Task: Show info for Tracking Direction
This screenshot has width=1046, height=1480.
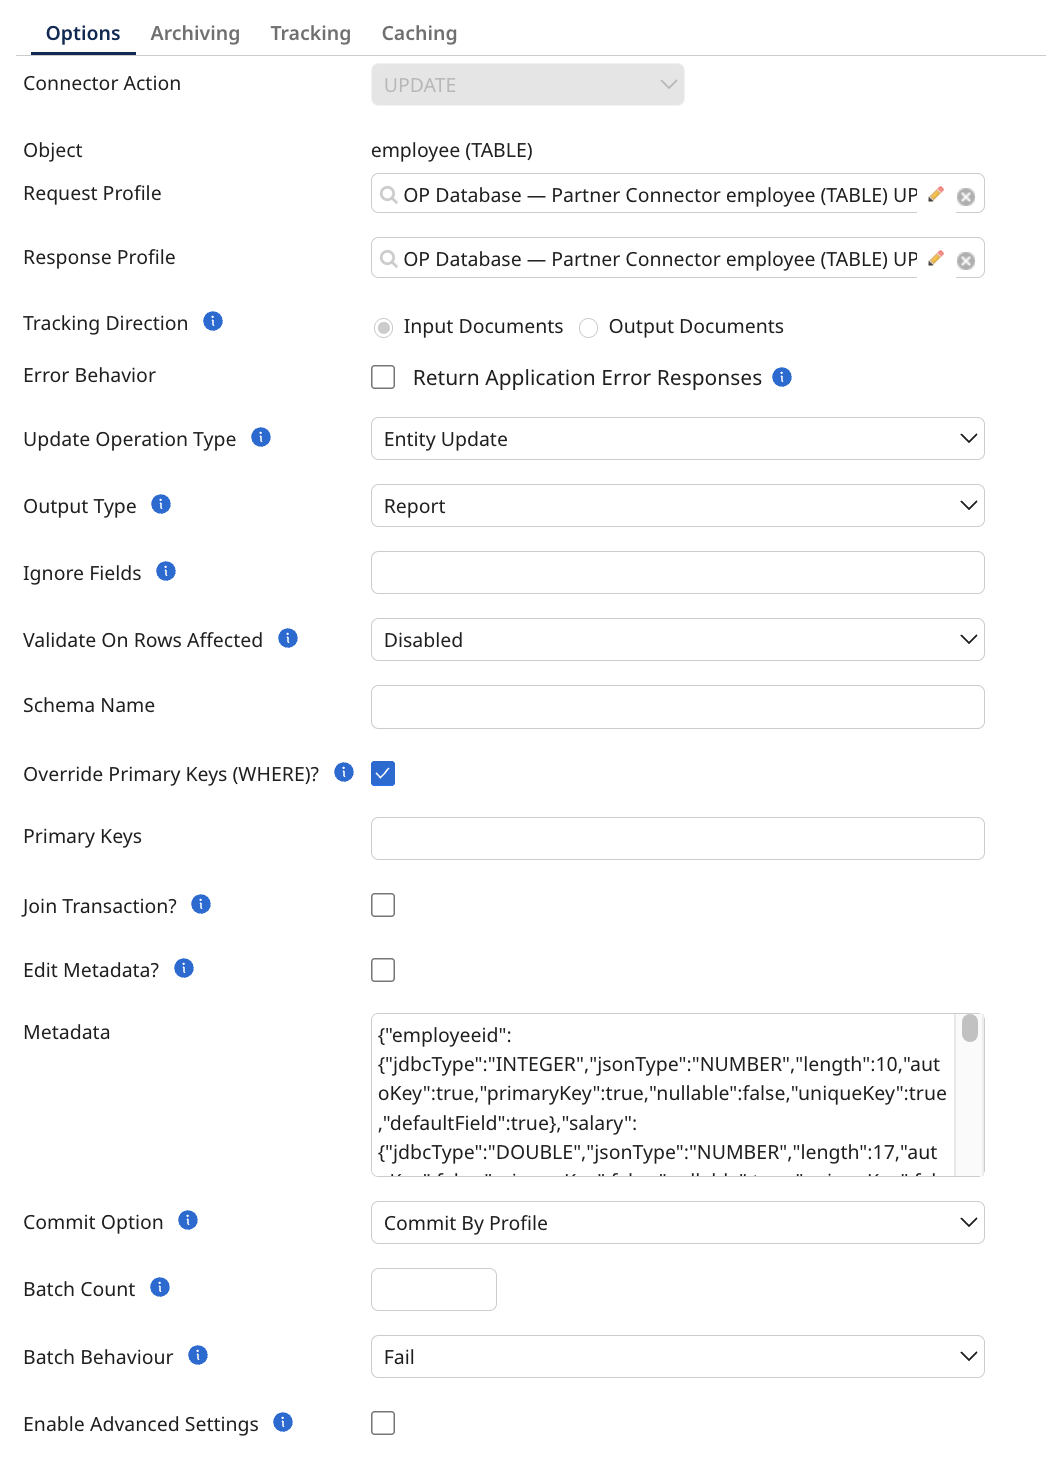Action: pyautogui.click(x=213, y=321)
